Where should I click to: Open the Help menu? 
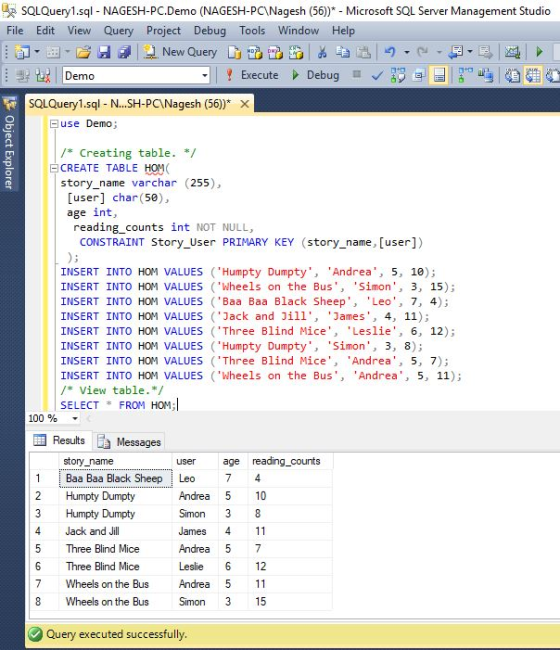pyautogui.click(x=343, y=31)
